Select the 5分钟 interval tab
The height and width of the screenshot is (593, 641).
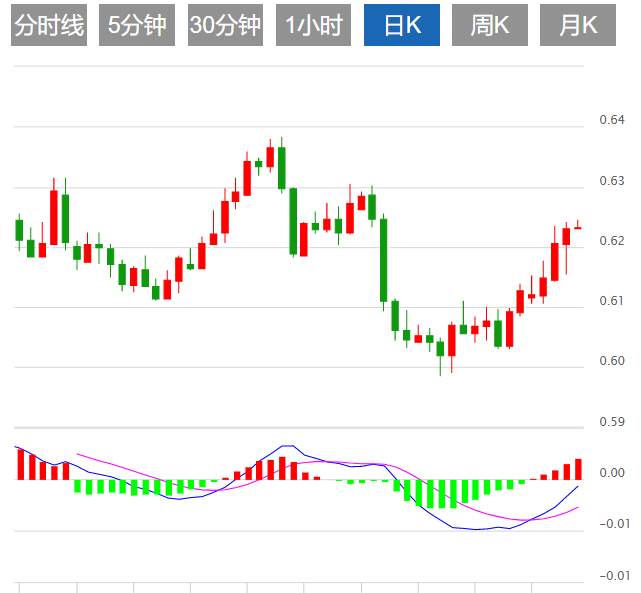137,25
